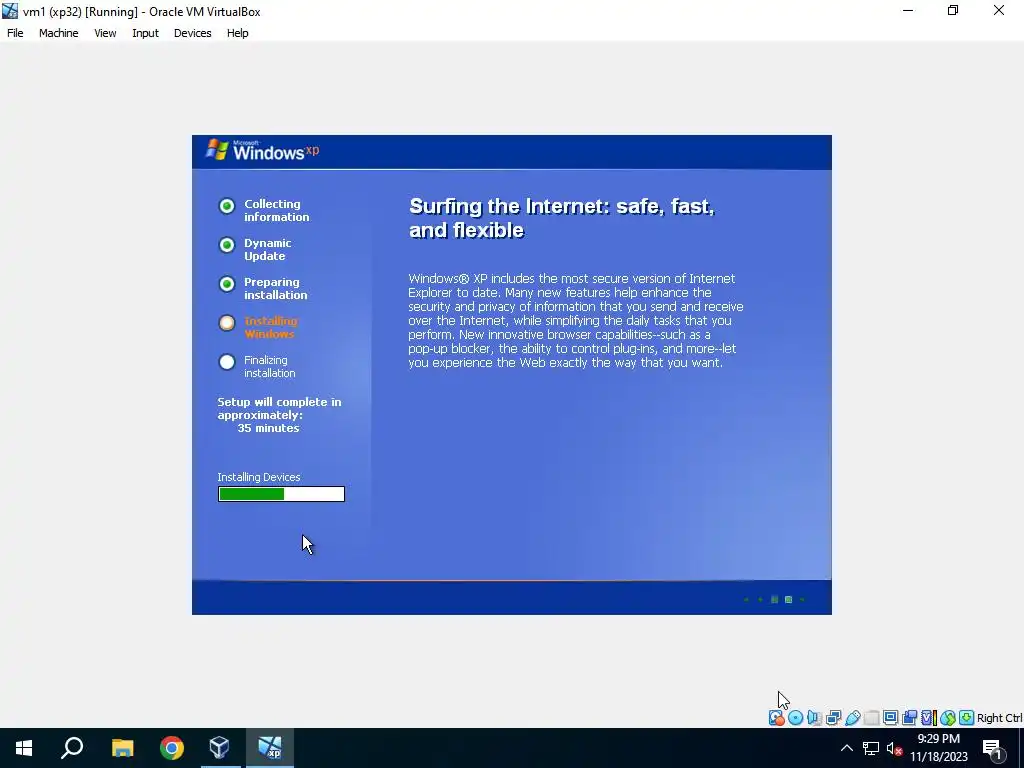
Task: Click the VirtualBox window title icon
Action: coord(10,11)
